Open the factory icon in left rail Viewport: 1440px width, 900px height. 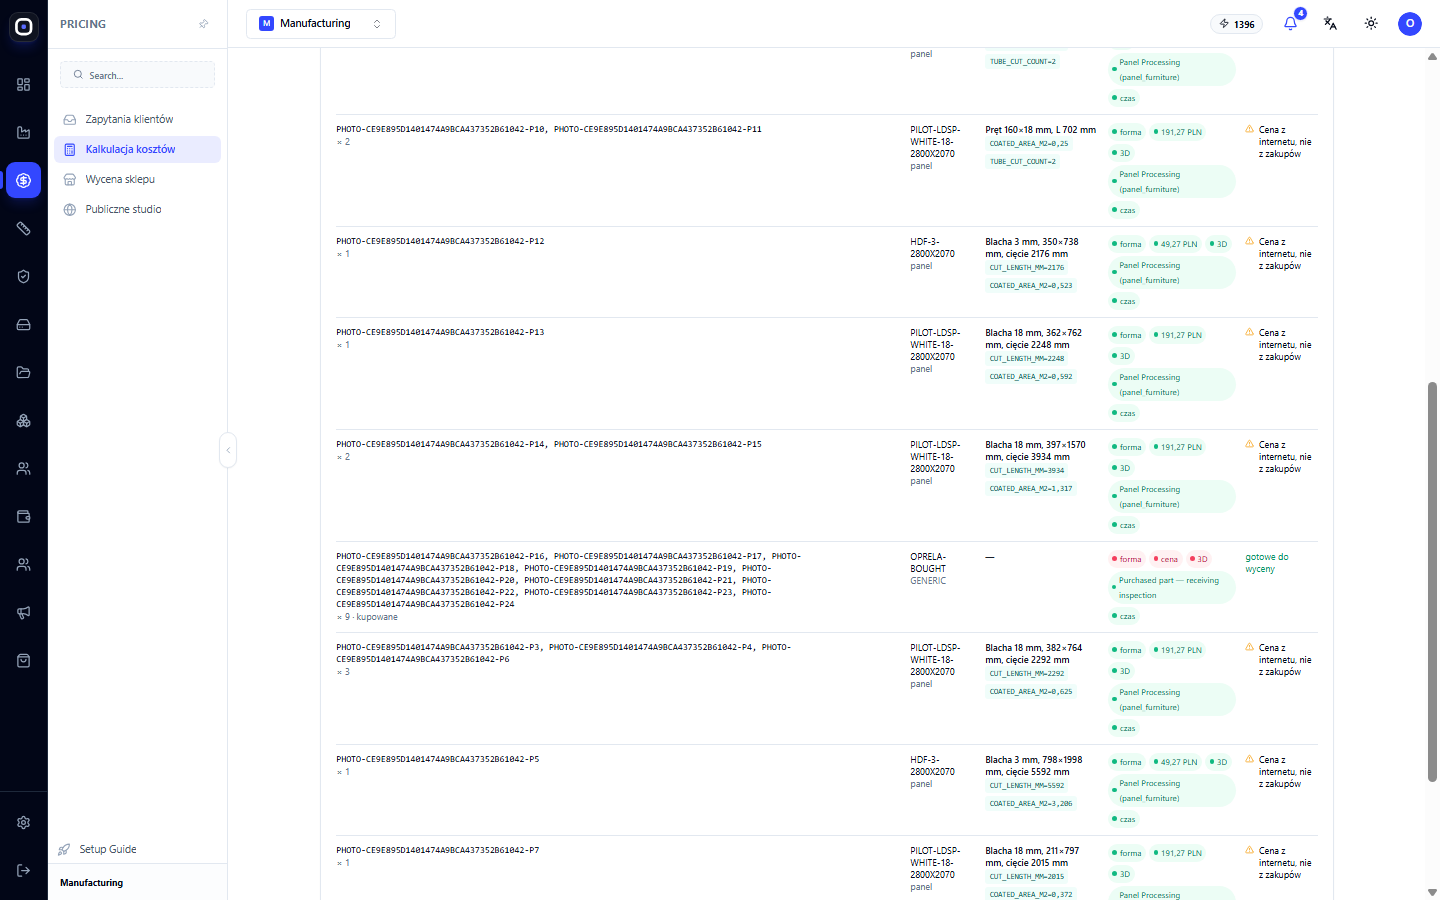point(24,133)
